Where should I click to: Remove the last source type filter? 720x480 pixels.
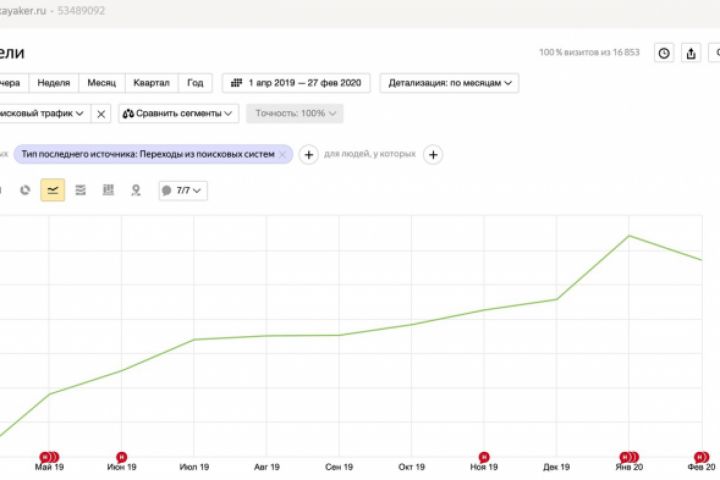(x=283, y=155)
